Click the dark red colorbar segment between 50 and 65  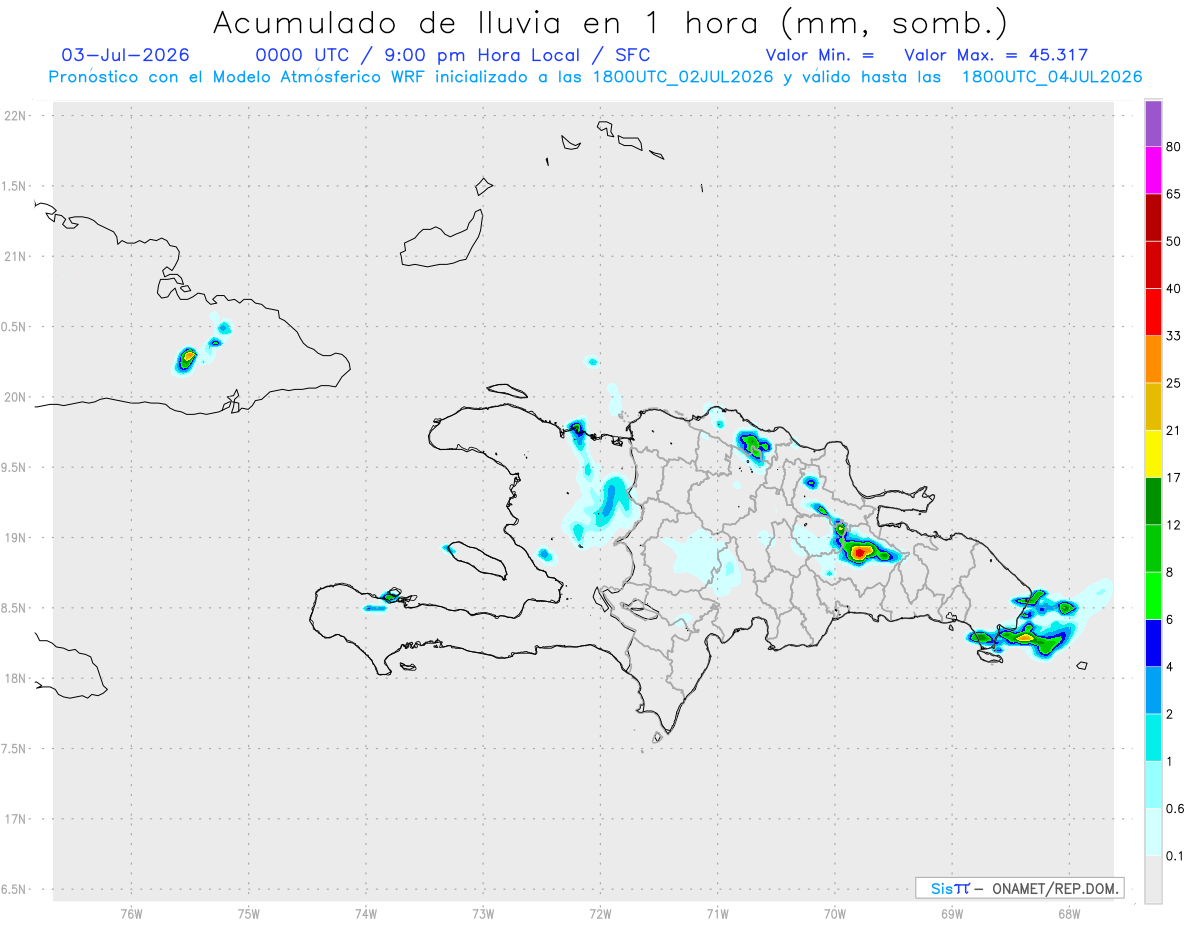point(1153,217)
